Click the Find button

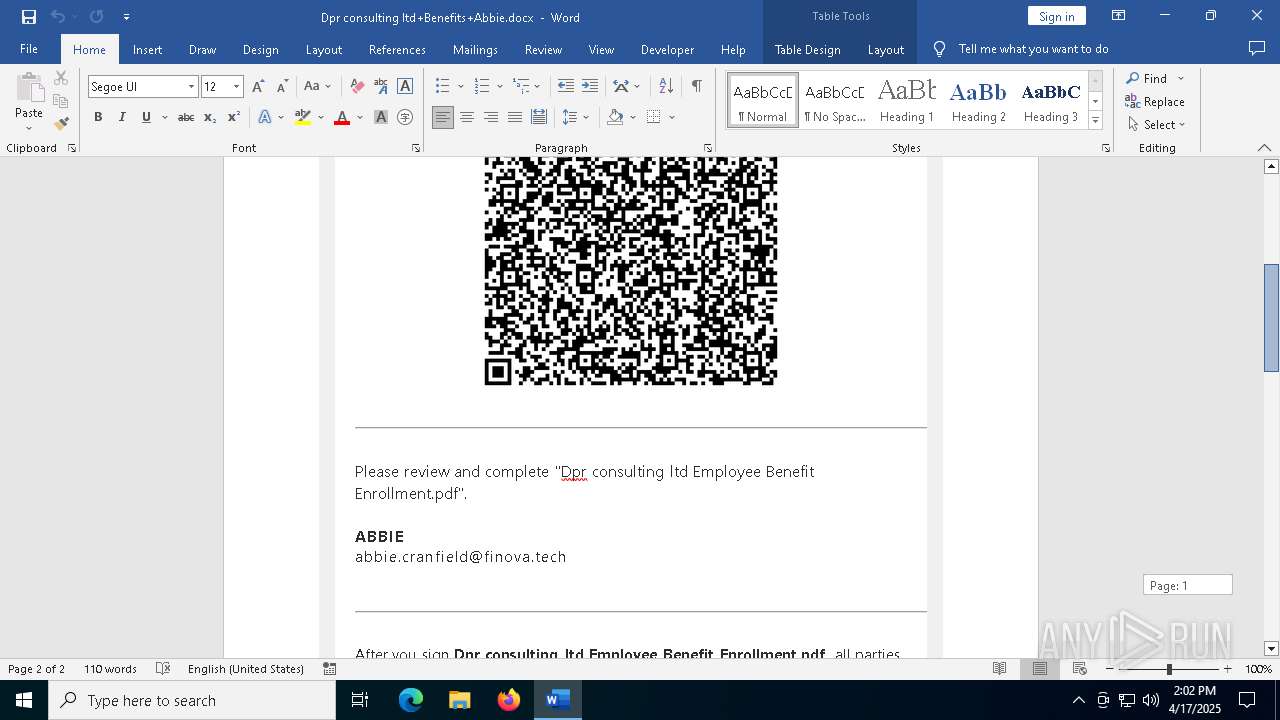tap(1146, 78)
